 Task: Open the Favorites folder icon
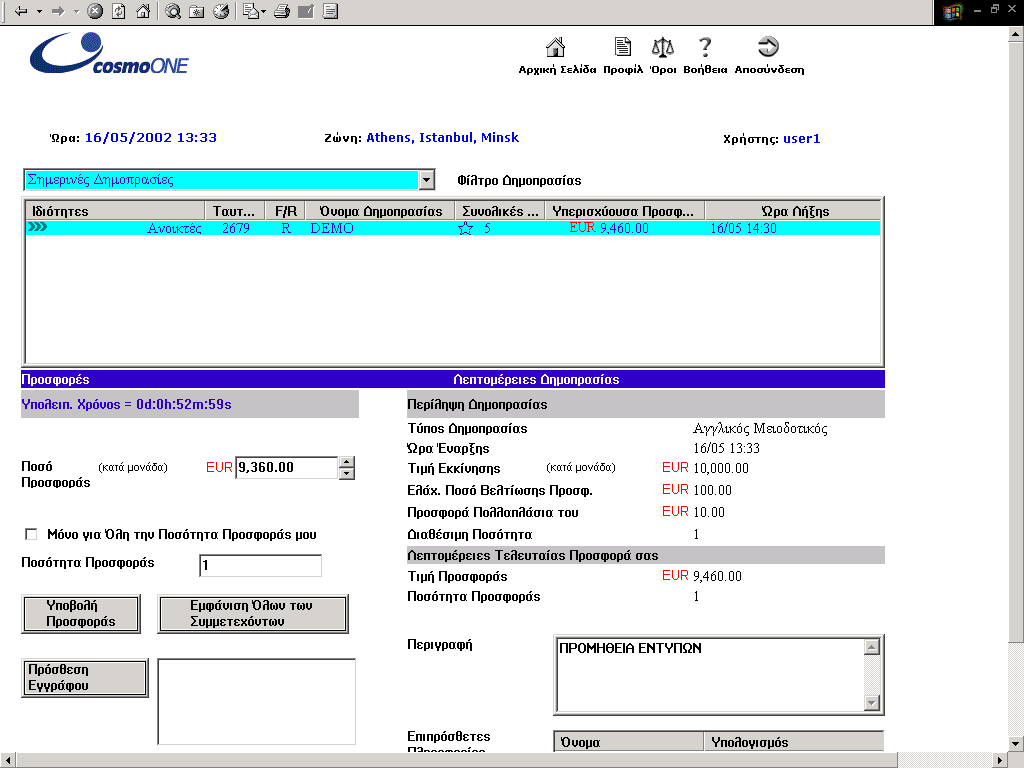[x=197, y=11]
